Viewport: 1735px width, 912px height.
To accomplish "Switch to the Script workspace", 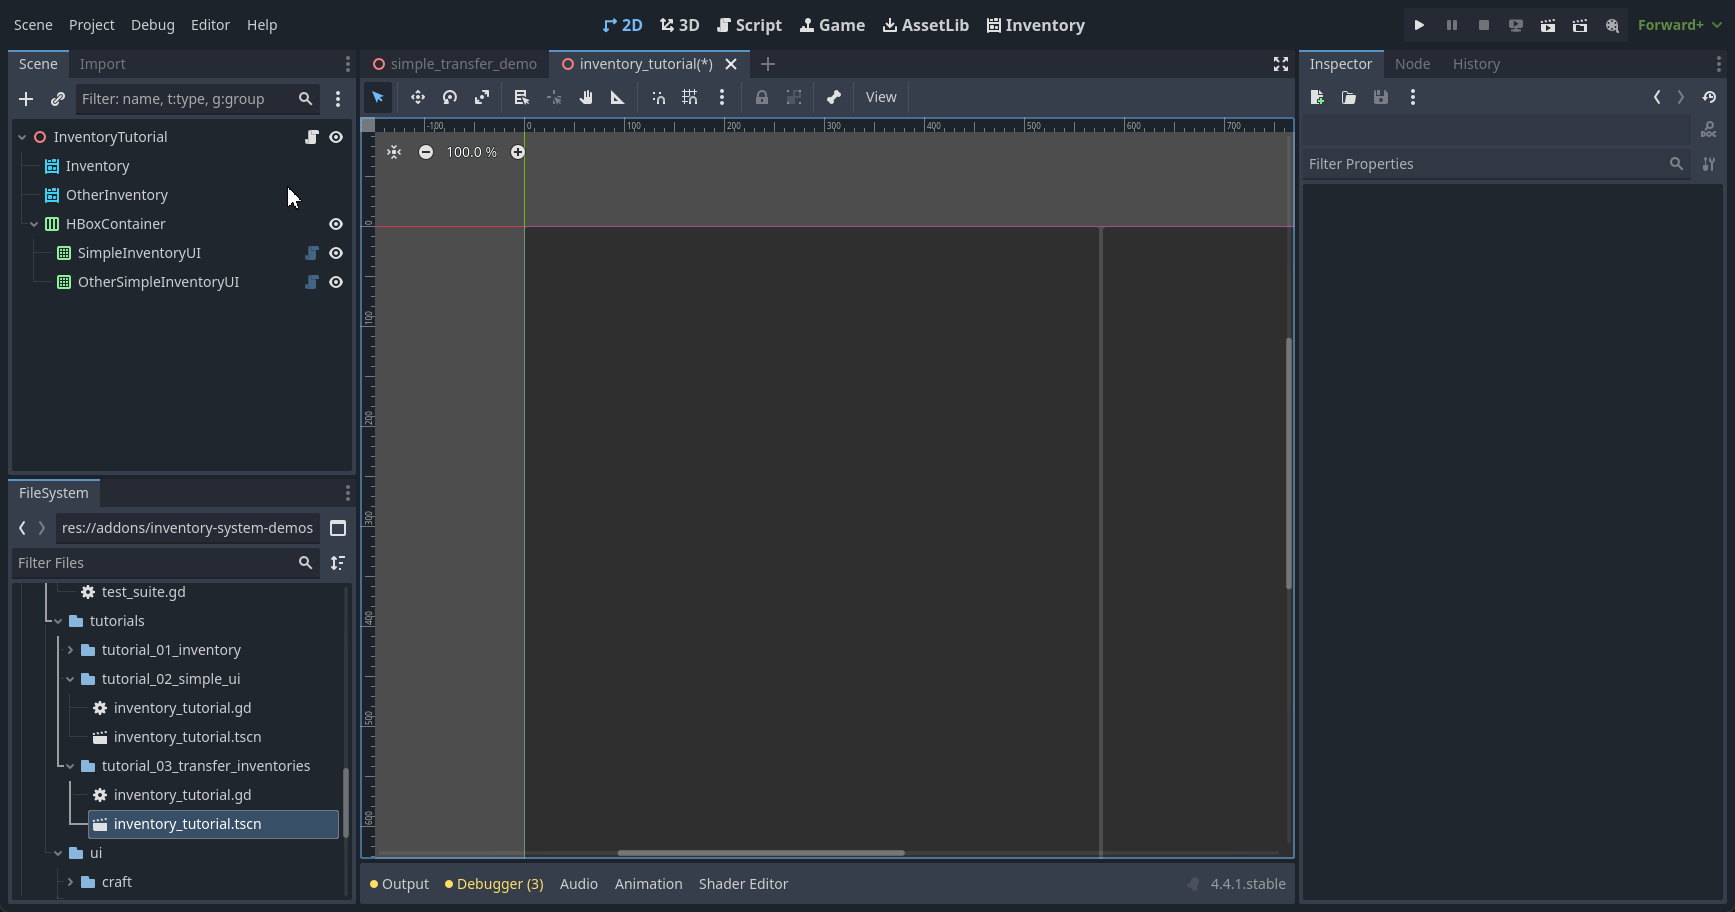I will (x=749, y=25).
